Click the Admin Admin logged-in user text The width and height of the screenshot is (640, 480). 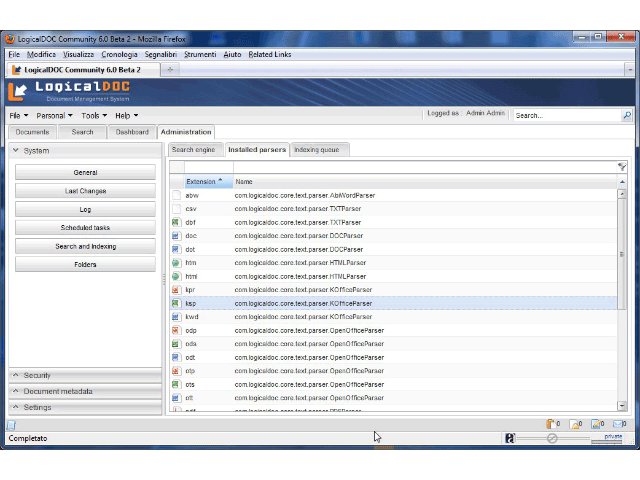click(x=485, y=113)
